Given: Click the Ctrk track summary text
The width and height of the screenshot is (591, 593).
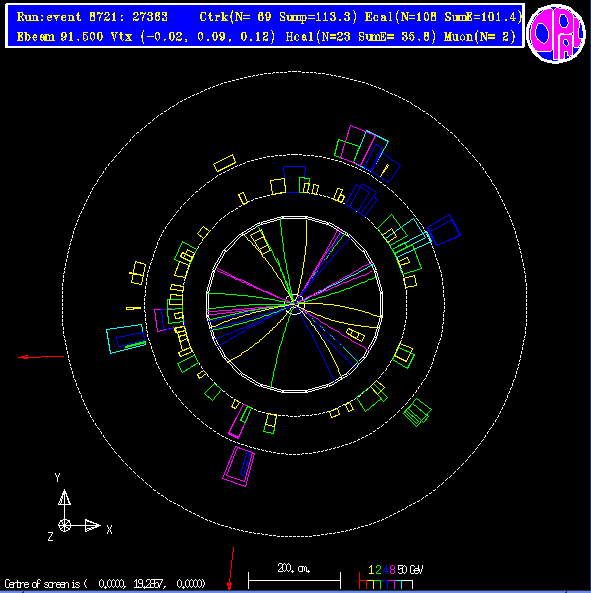Looking at the screenshot, I should coord(278,17).
